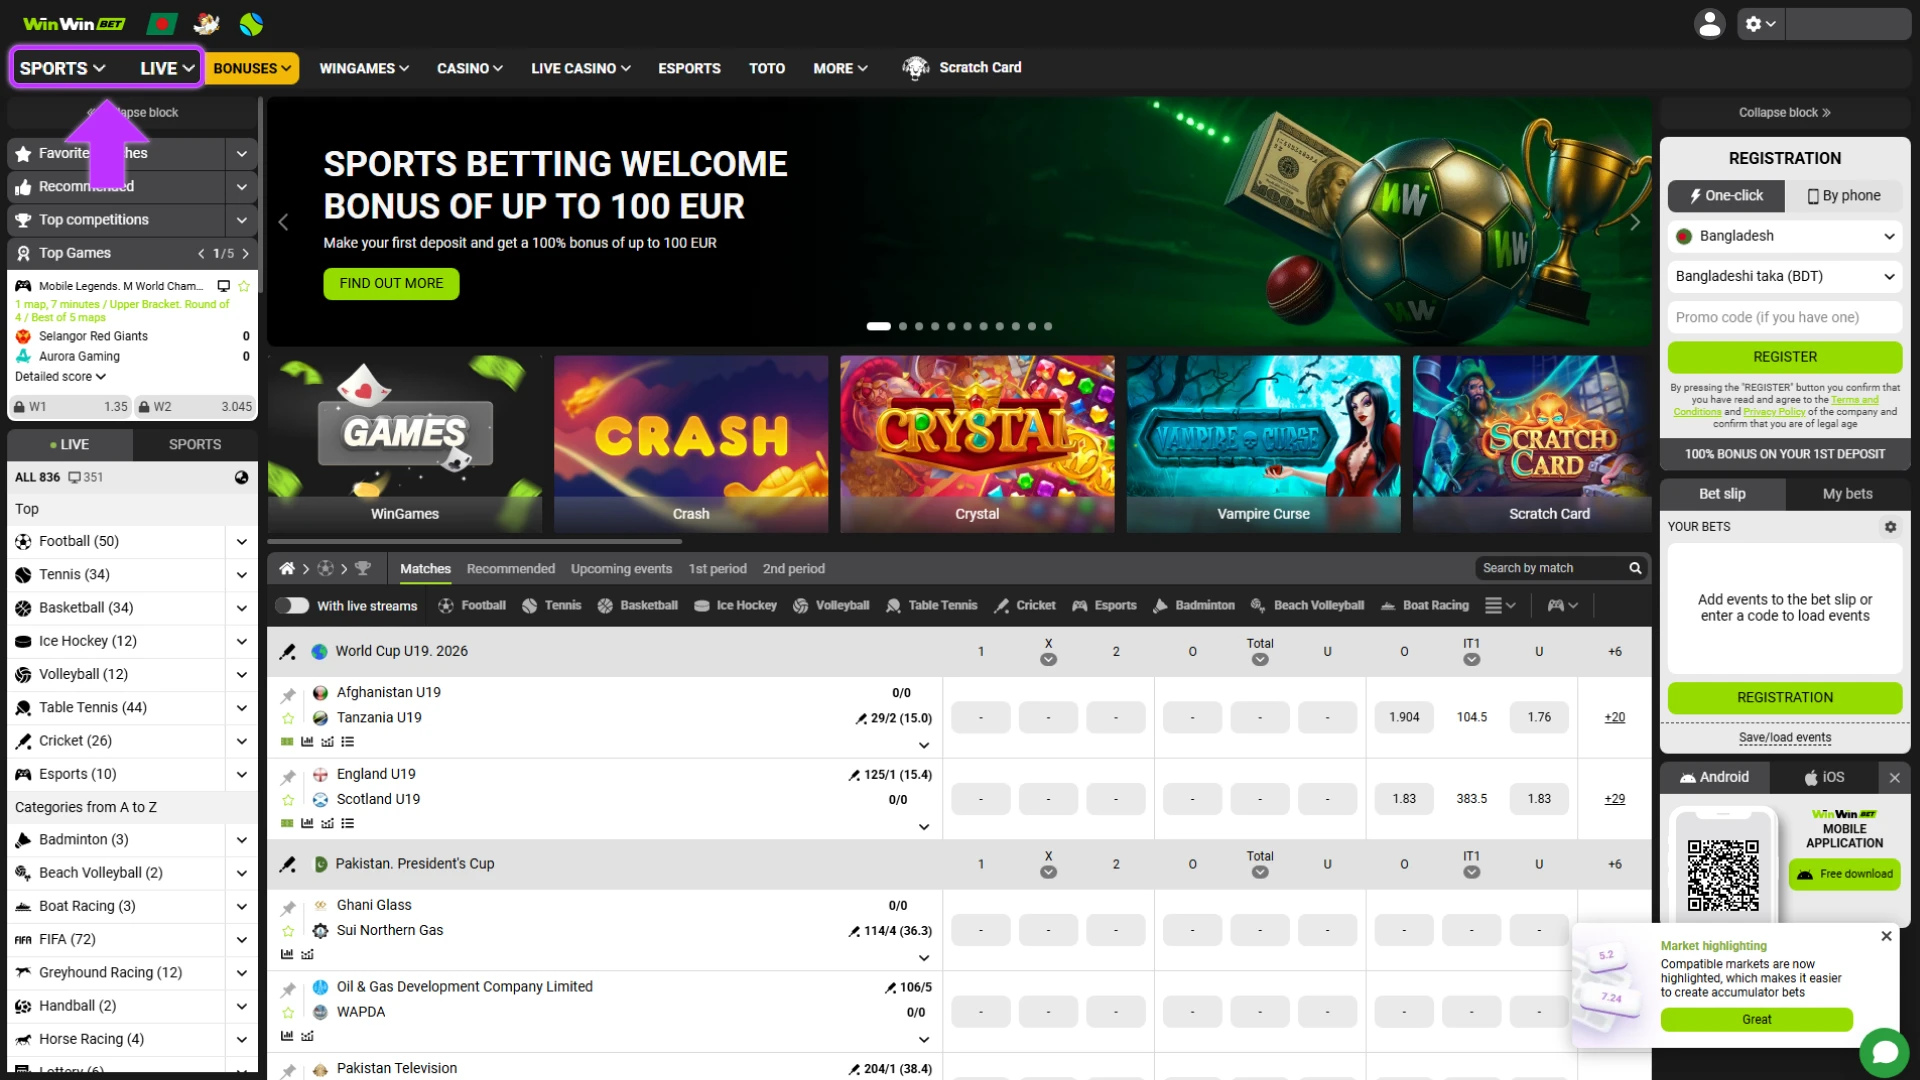Open the site settings gear menu
The height and width of the screenshot is (1080, 1920).
pos(1758,23)
